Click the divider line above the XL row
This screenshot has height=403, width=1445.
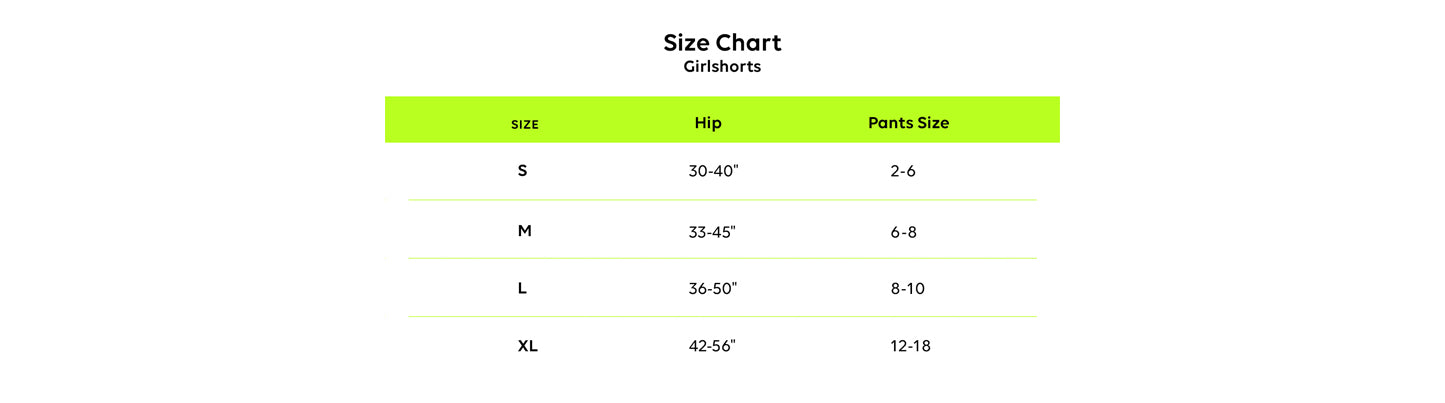[722, 317]
